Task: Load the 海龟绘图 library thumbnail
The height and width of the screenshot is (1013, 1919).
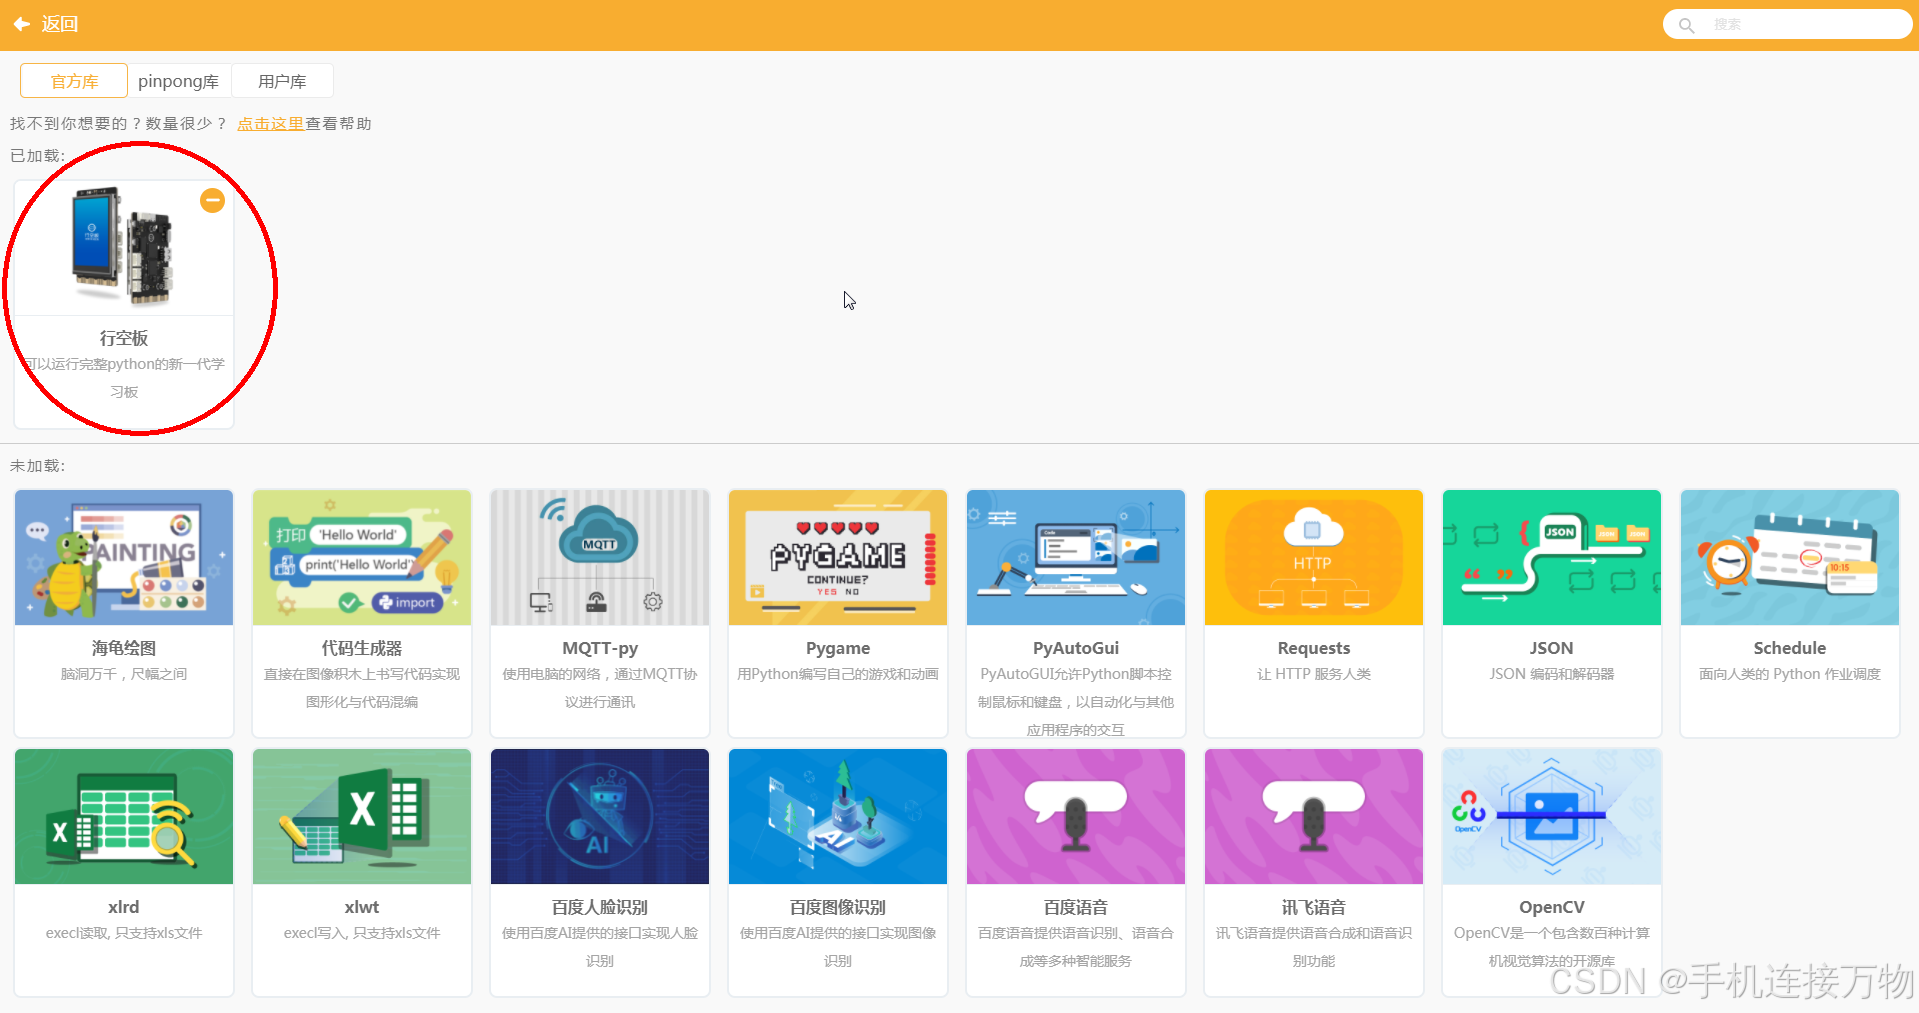Action: coord(124,557)
